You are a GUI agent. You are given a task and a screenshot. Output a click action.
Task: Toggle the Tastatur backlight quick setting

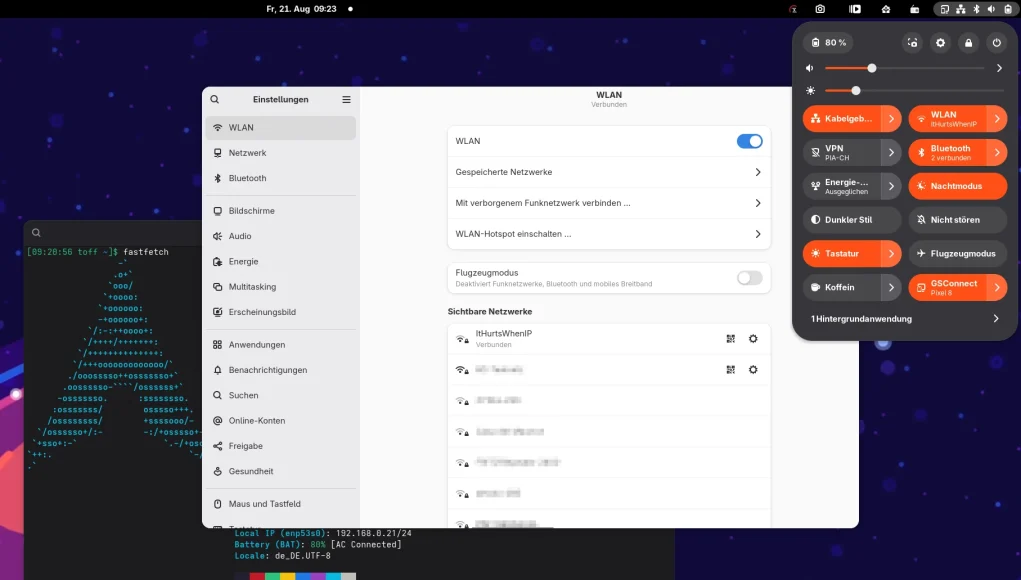(842, 254)
